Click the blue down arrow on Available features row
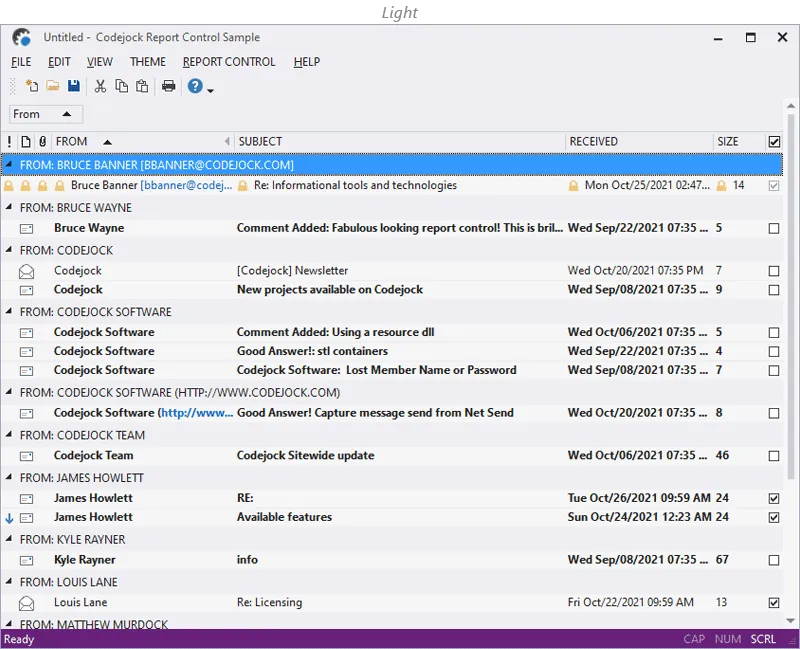 pos(9,518)
